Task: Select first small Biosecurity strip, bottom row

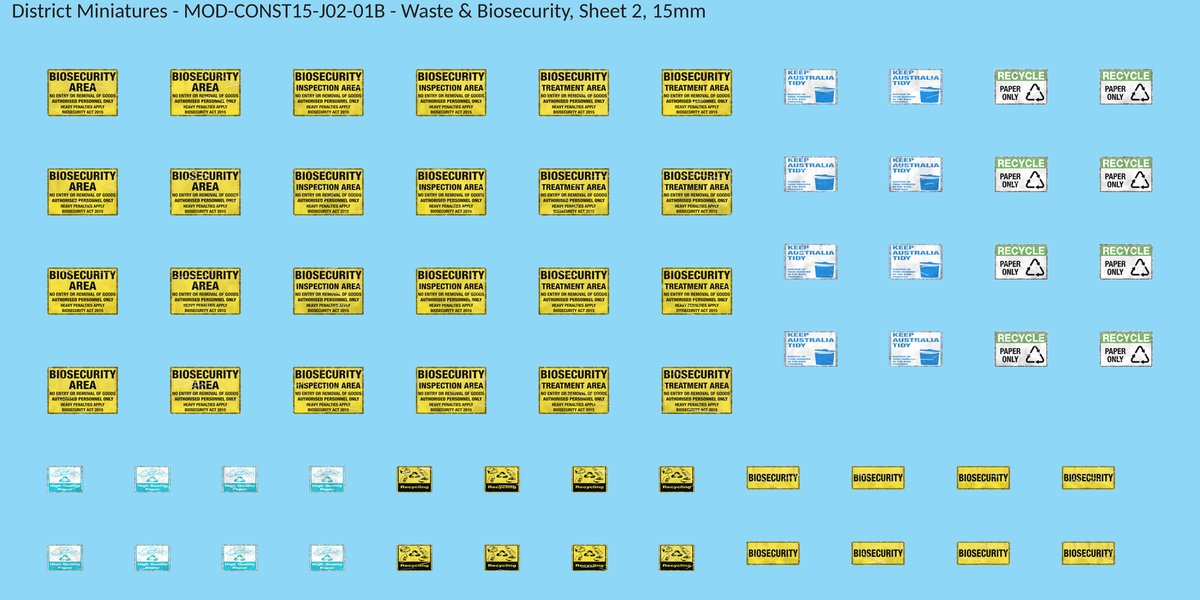Action: click(x=773, y=553)
